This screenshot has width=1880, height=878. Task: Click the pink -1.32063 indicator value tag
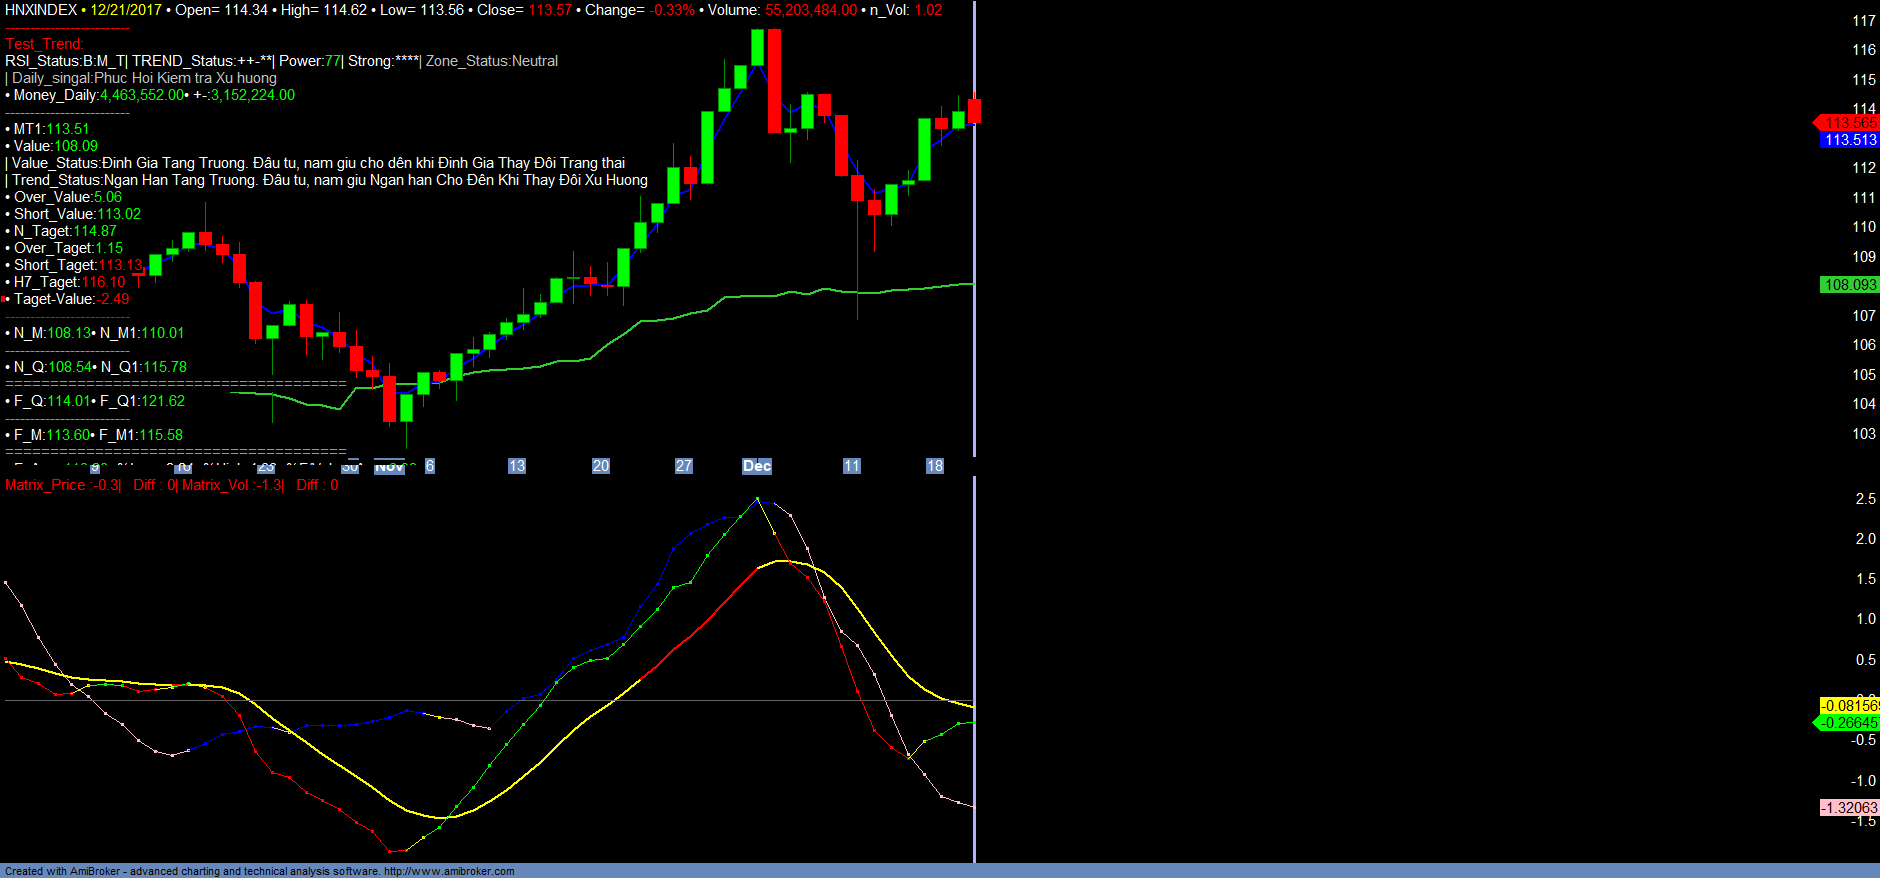pos(1849,808)
